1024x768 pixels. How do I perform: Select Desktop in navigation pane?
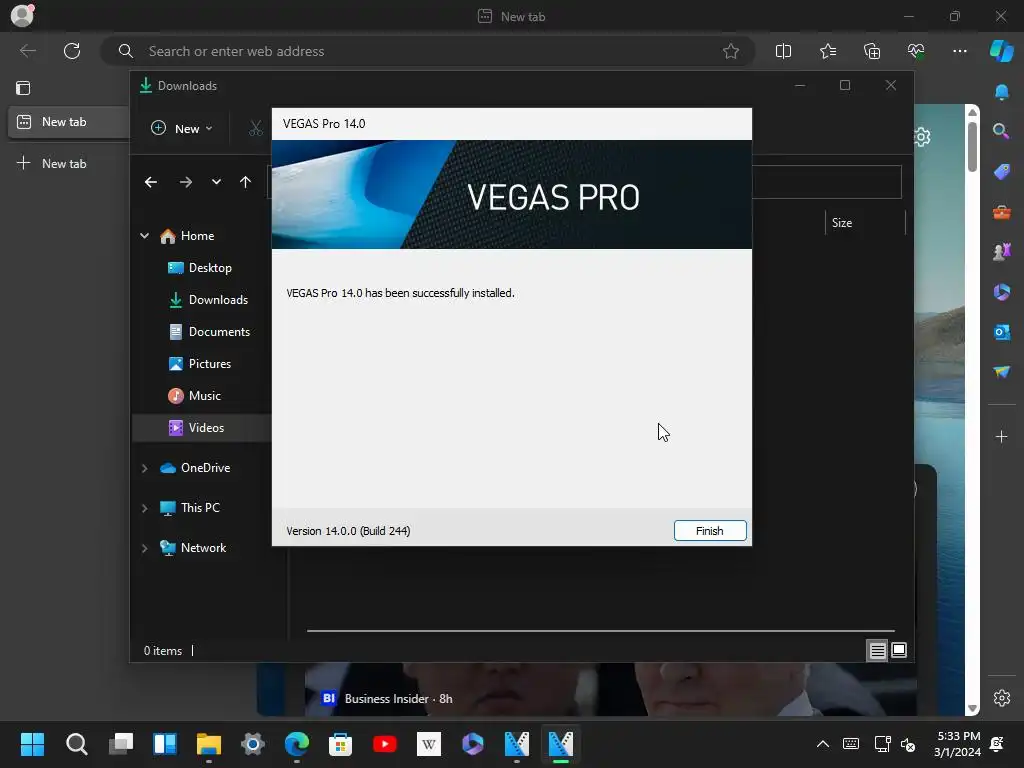210,268
